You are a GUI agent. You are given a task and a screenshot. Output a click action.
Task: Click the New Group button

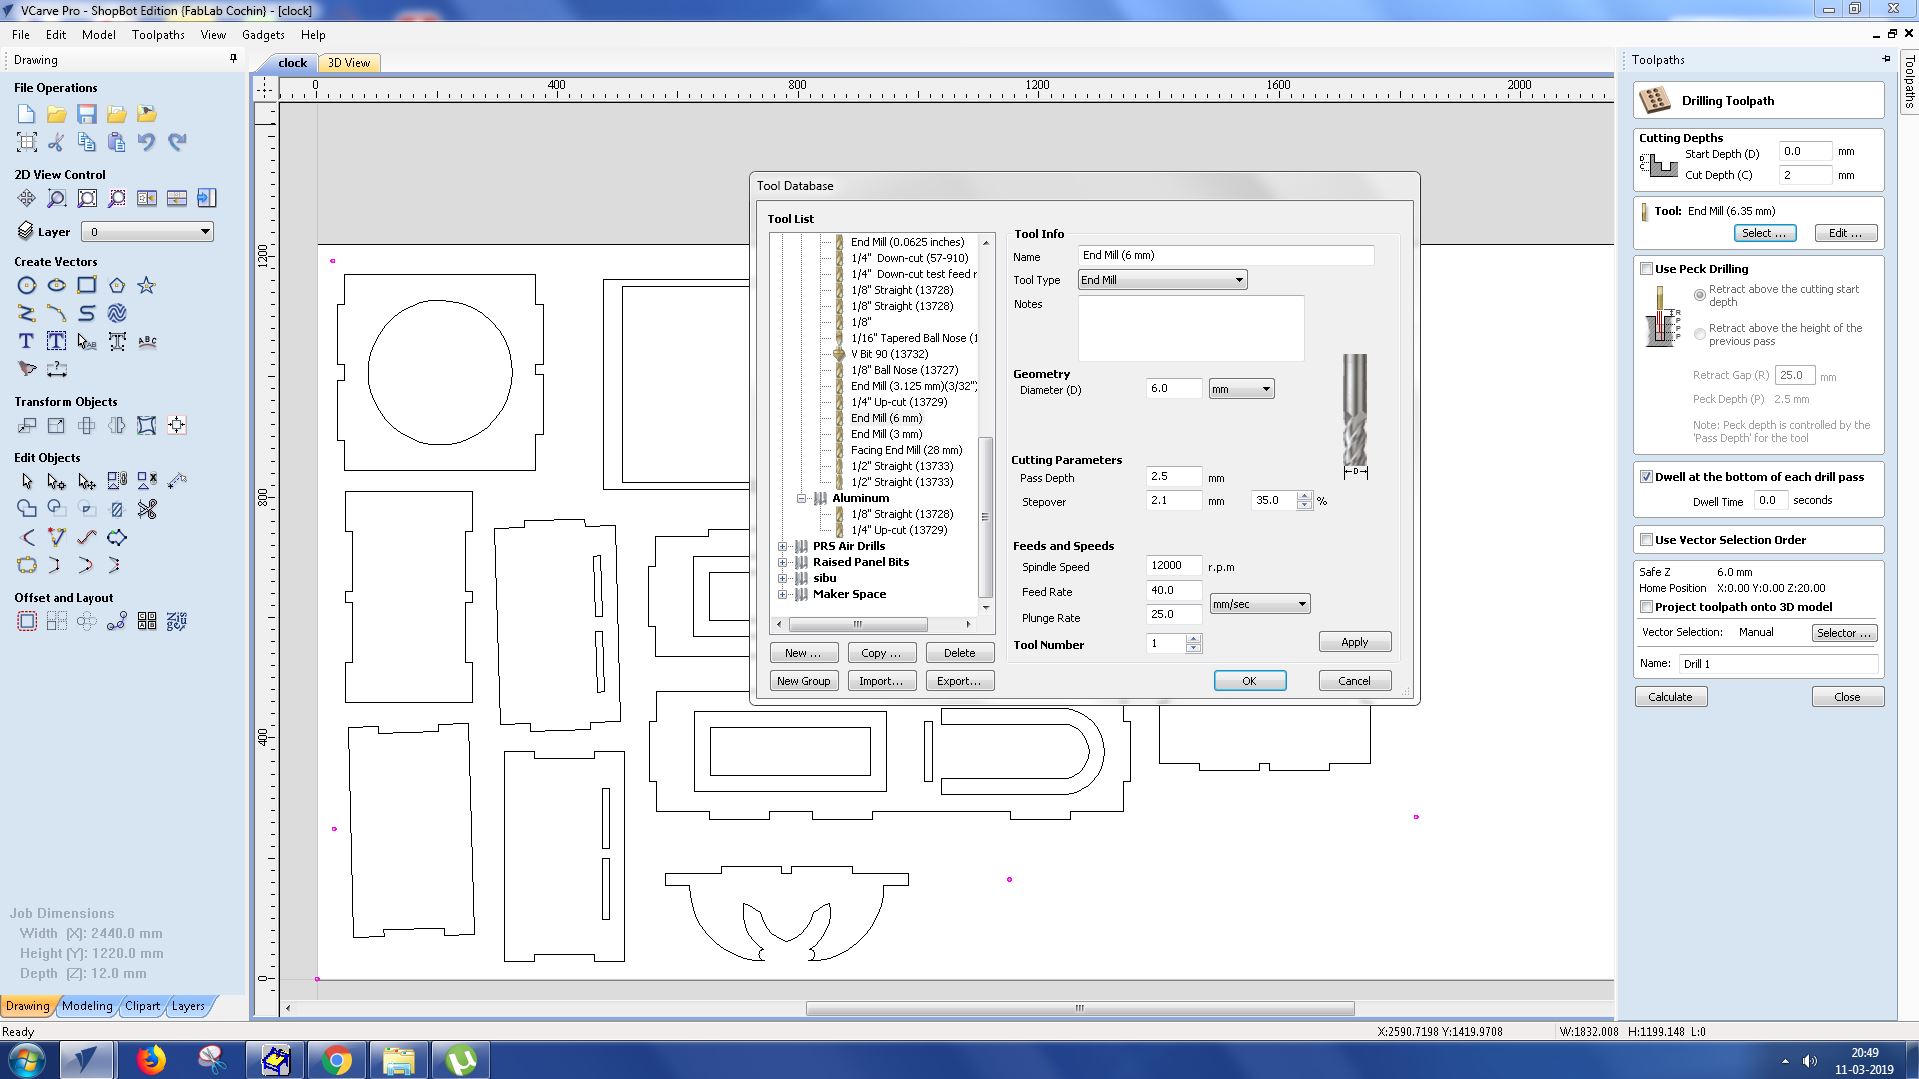[x=803, y=681]
